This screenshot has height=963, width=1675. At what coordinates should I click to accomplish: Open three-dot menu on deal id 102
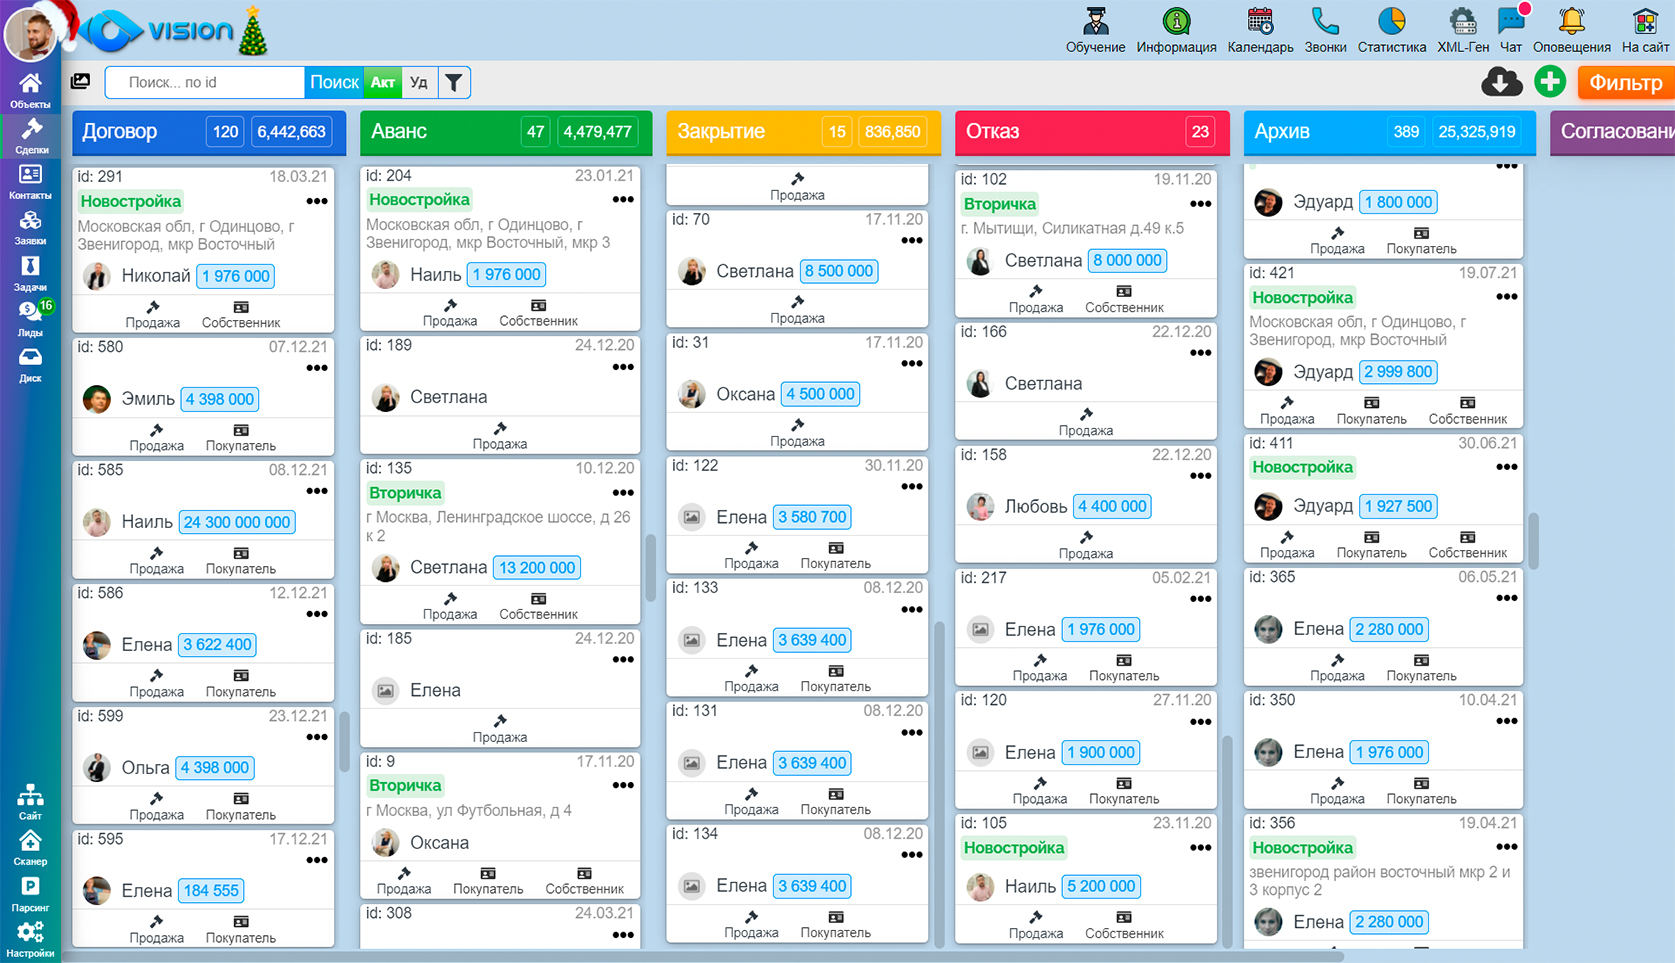coord(1200,204)
